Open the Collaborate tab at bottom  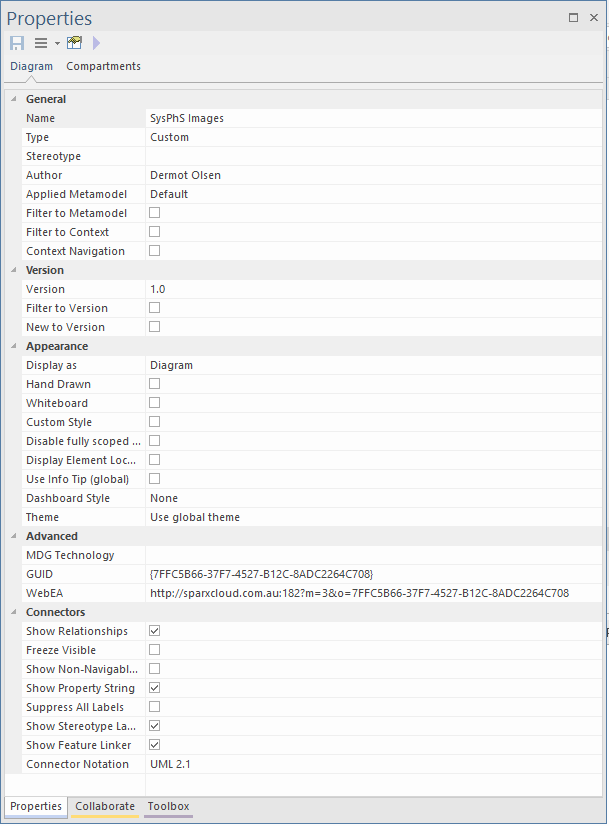click(x=105, y=806)
